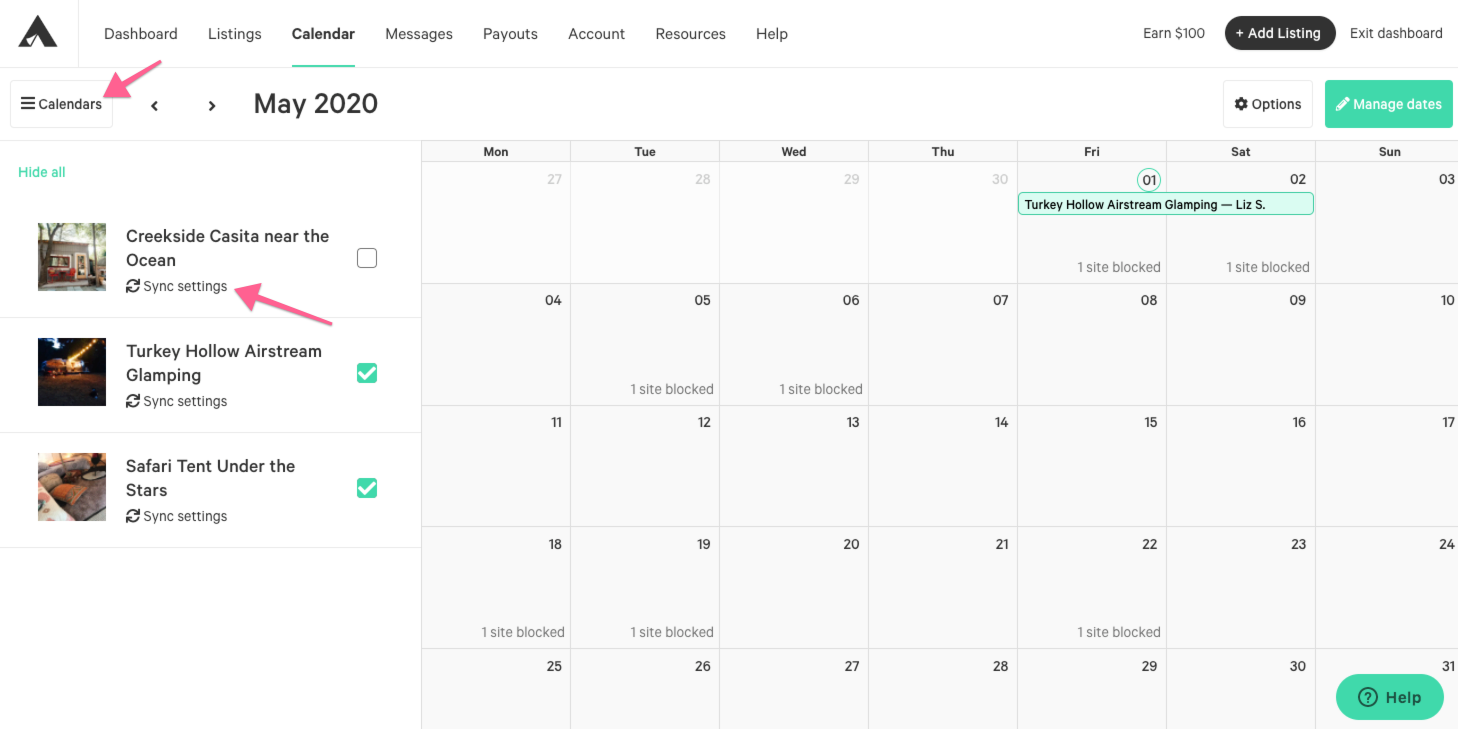This screenshot has width=1458, height=729.
Task: Open the Calendars hamburger menu button
Action: pyautogui.click(x=61, y=104)
